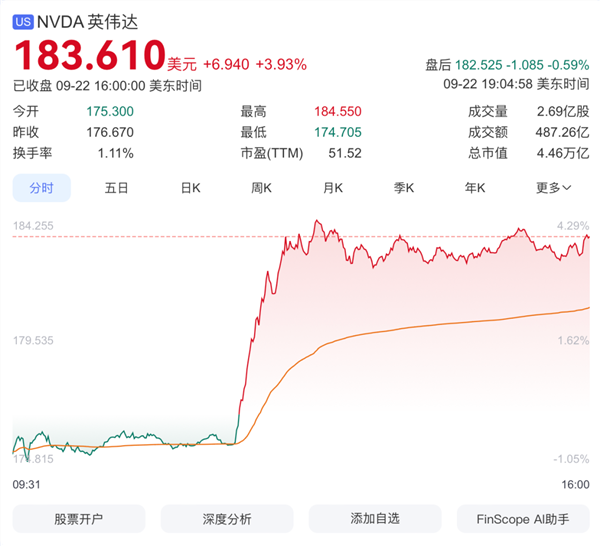Click the chart percent label 4.29%

click(x=573, y=226)
